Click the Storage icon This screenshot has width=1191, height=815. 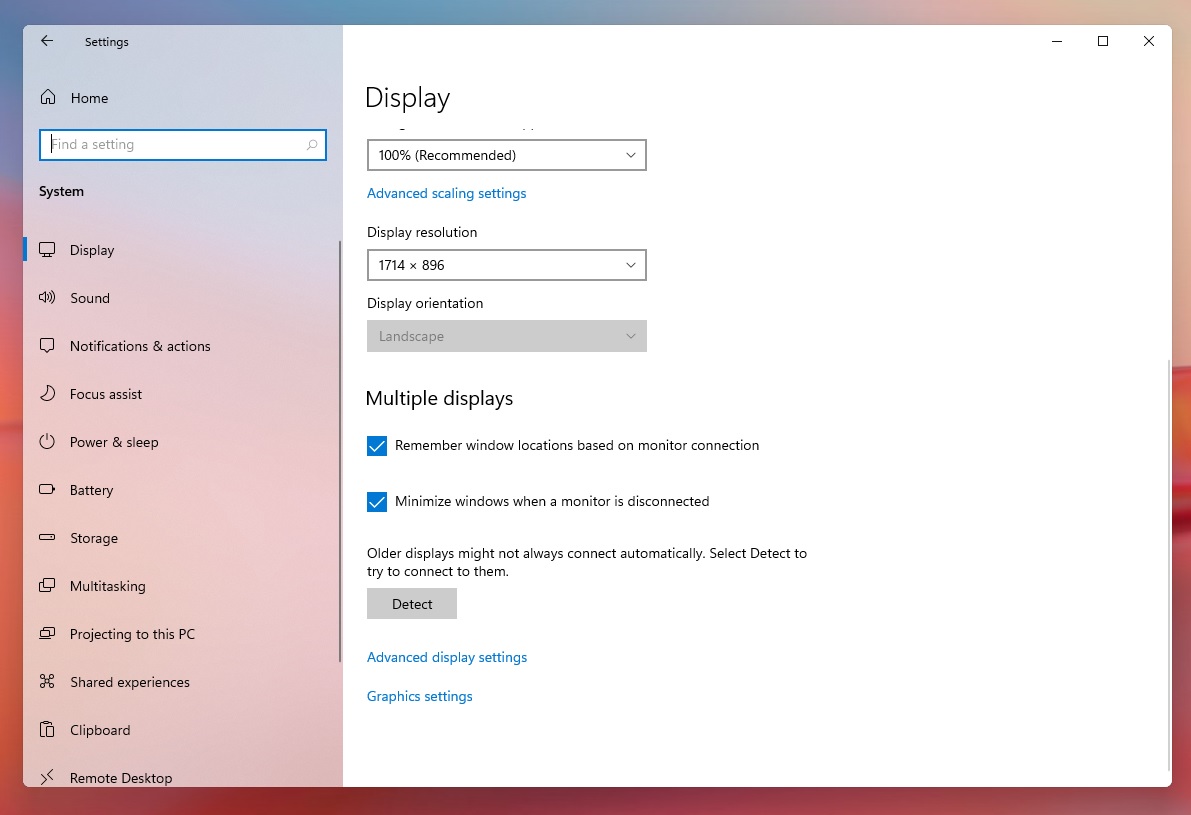[47, 538]
